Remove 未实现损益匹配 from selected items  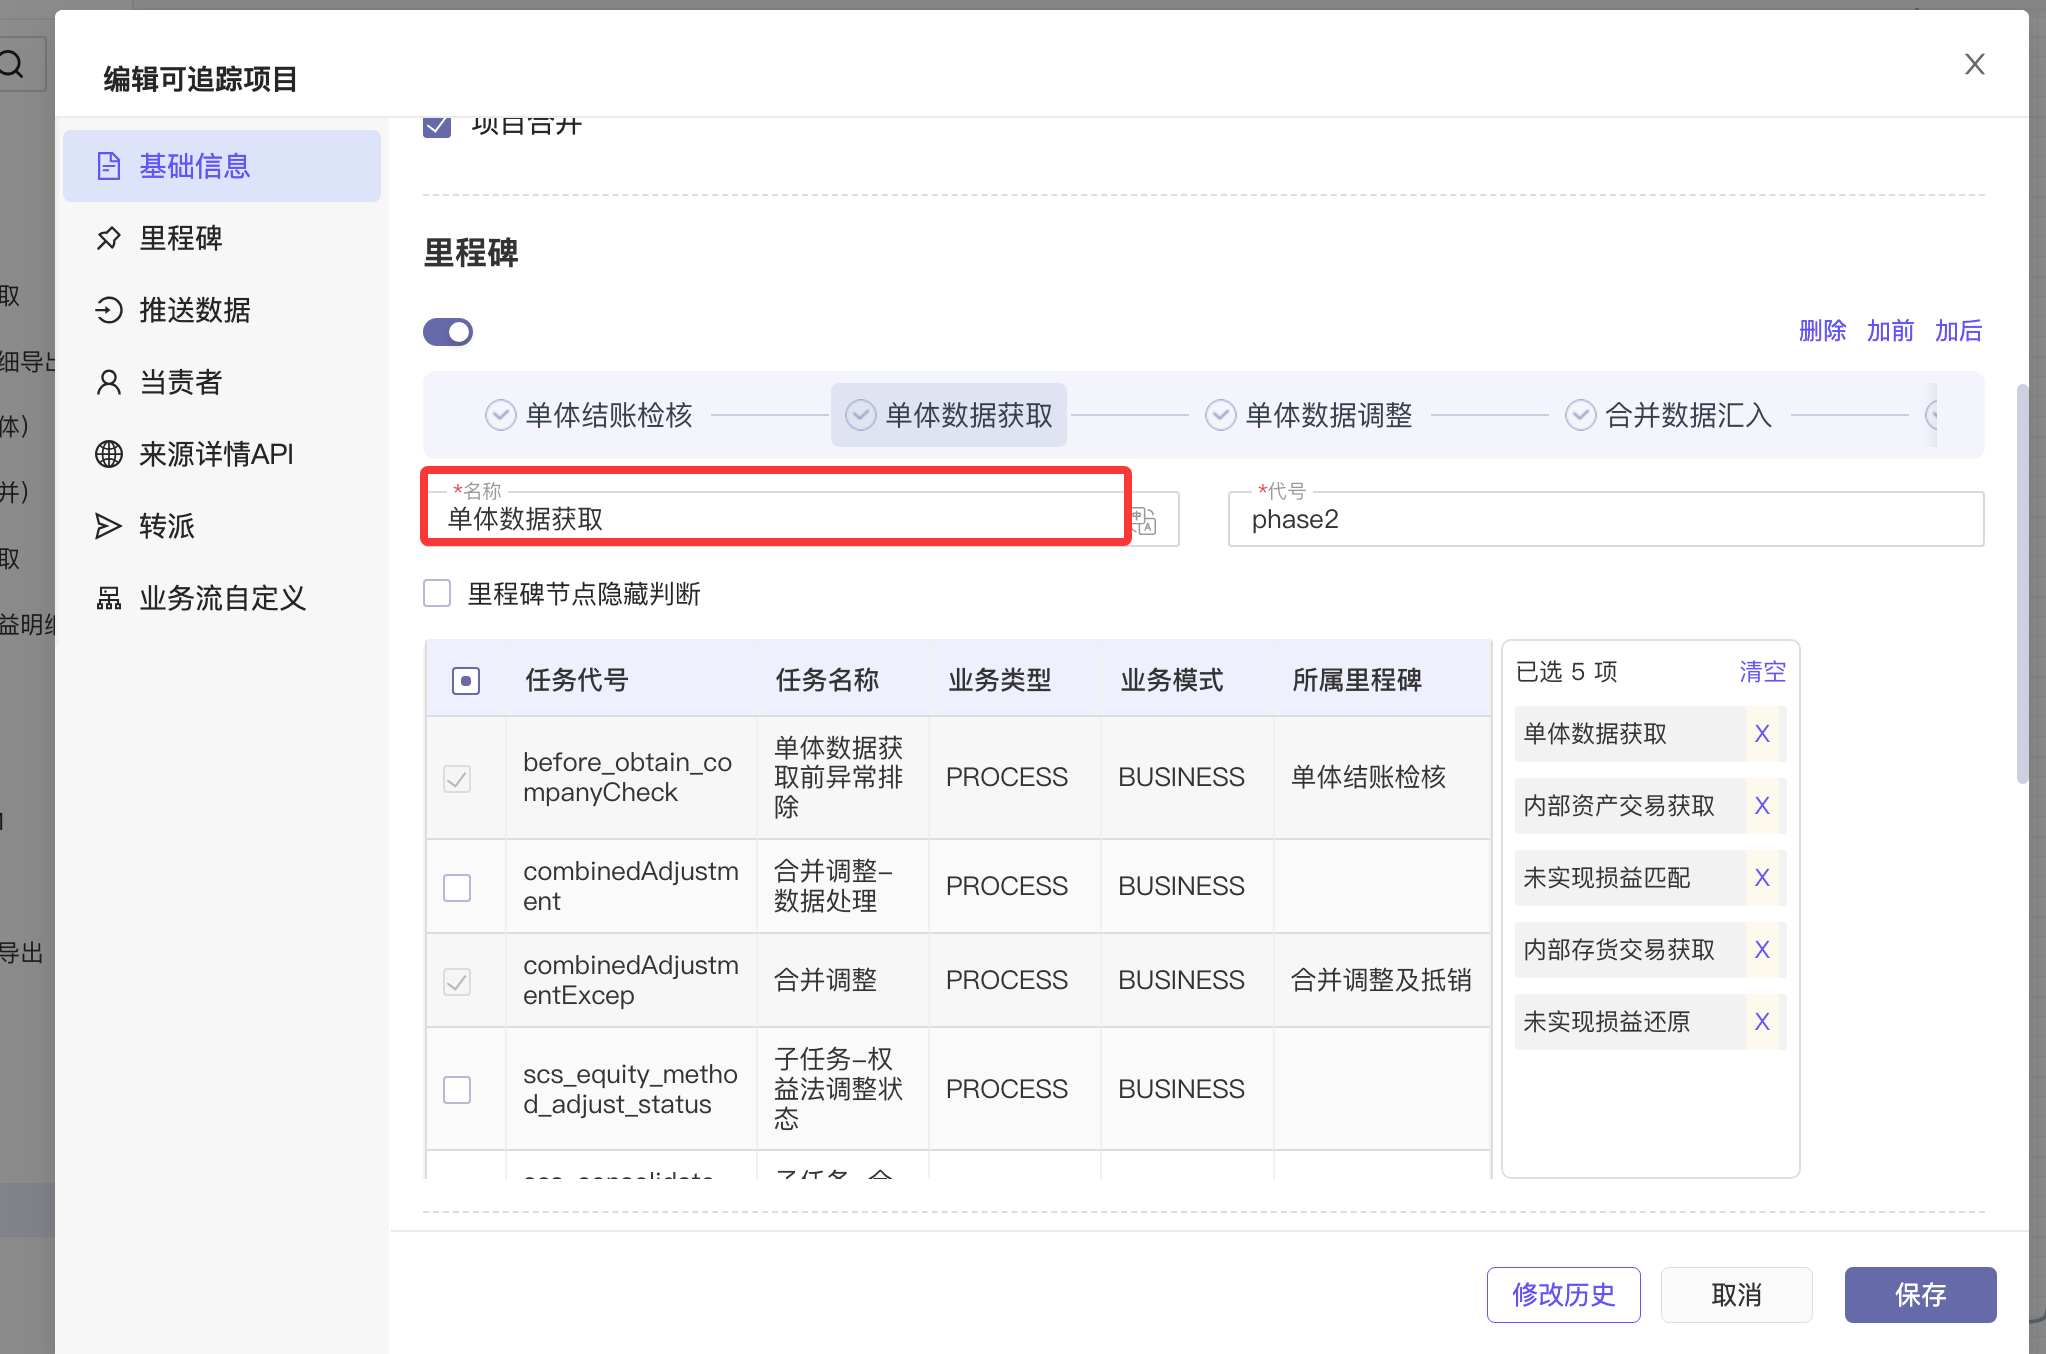(x=1762, y=878)
